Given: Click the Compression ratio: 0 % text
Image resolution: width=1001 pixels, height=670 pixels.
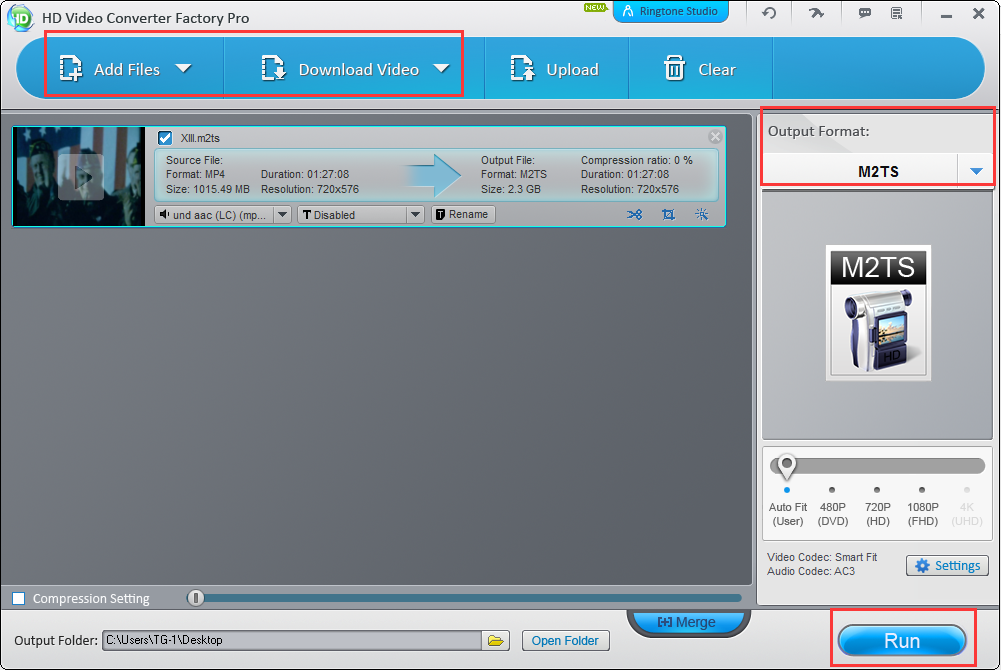Looking at the screenshot, I should coord(636,160).
